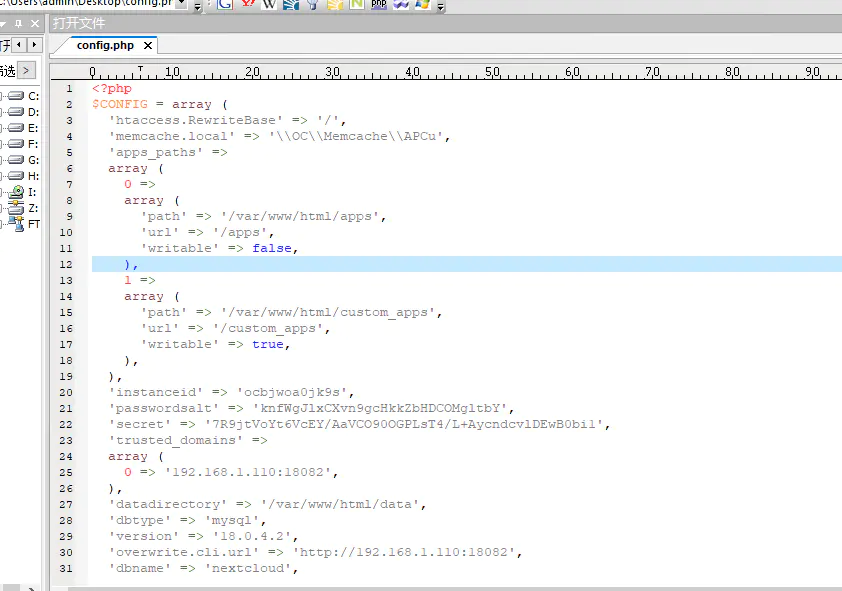Screen dimensions: 842x591
Task: Click the 'ocbjwoa0jk9s' value
Action: coord(292,392)
